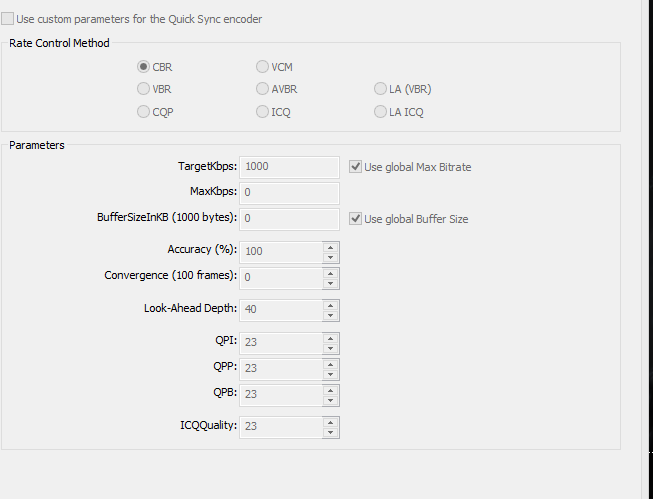Click the BufferSizeInKB input box
This screenshot has width=653, height=499.
(x=289, y=219)
